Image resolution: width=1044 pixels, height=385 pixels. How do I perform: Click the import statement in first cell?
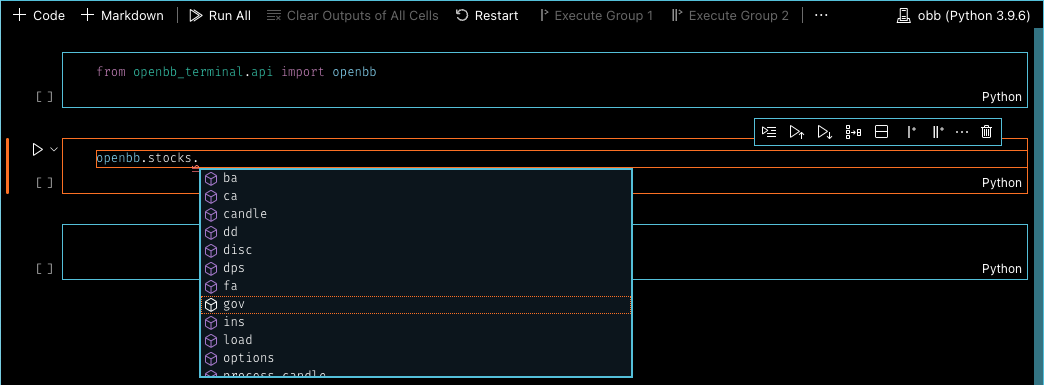point(236,71)
